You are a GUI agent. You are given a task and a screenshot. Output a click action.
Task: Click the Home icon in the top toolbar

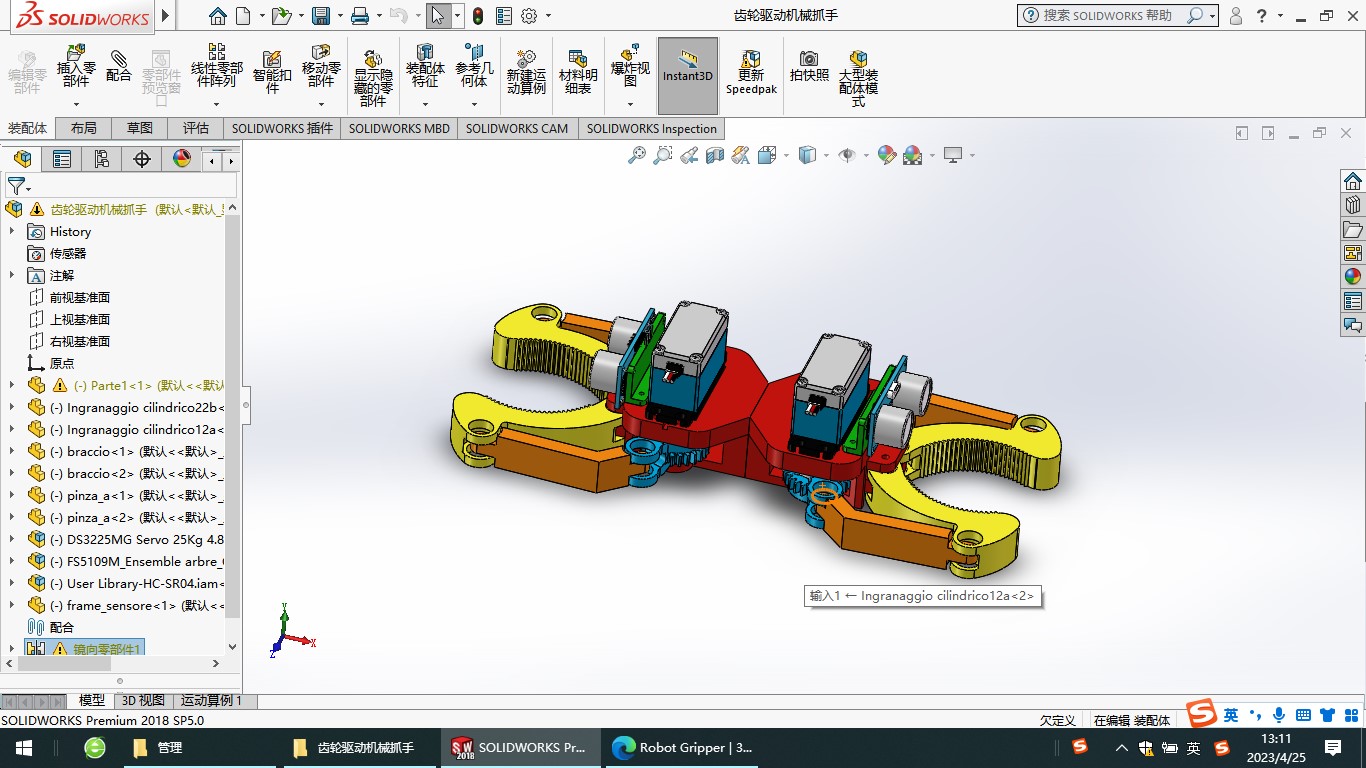click(x=218, y=16)
